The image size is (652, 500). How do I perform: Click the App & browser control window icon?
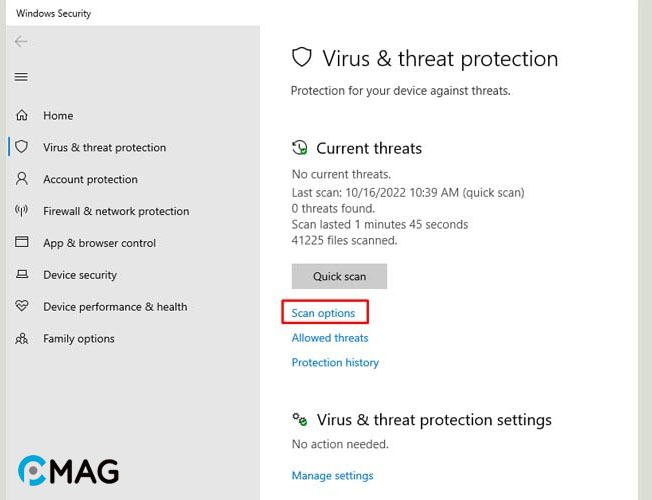22,242
